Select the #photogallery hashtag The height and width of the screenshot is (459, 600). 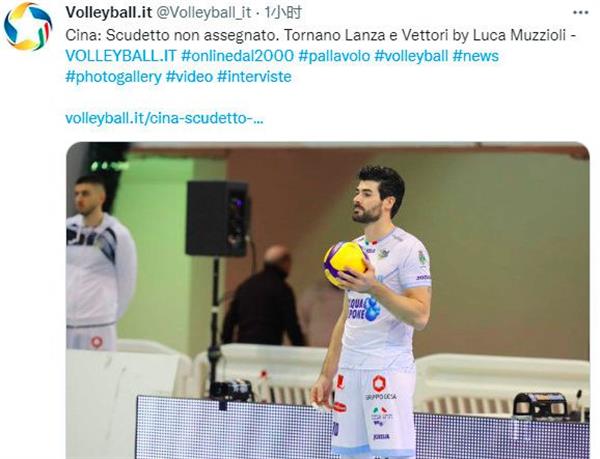click(x=114, y=76)
